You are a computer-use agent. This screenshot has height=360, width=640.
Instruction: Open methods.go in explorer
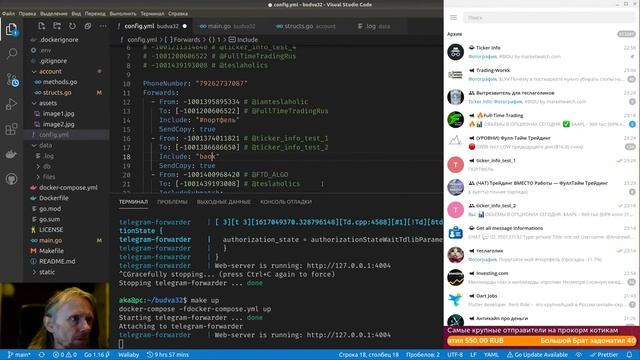point(60,82)
